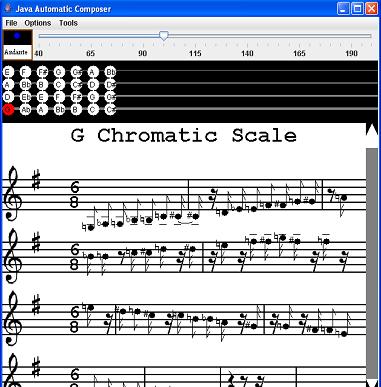Select the open A string note circle

[8, 85]
